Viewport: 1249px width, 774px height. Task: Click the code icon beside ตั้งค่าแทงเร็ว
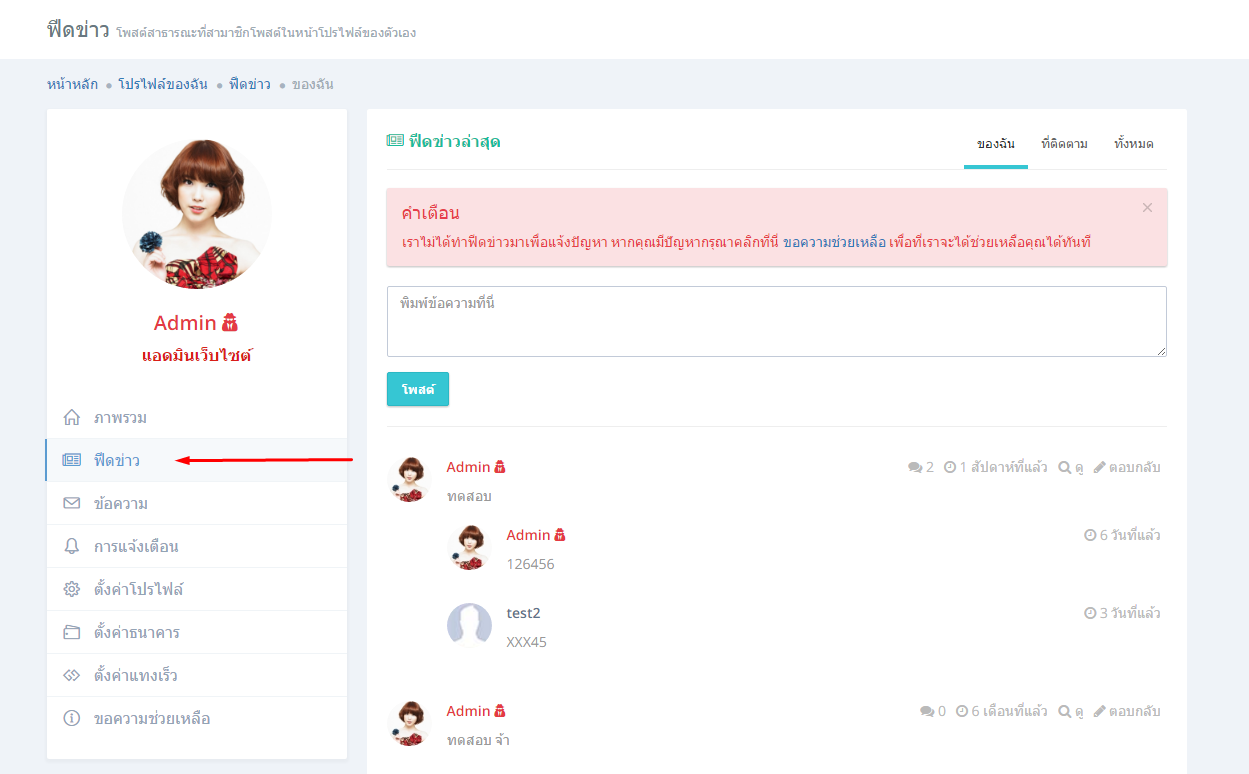tap(71, 675)
